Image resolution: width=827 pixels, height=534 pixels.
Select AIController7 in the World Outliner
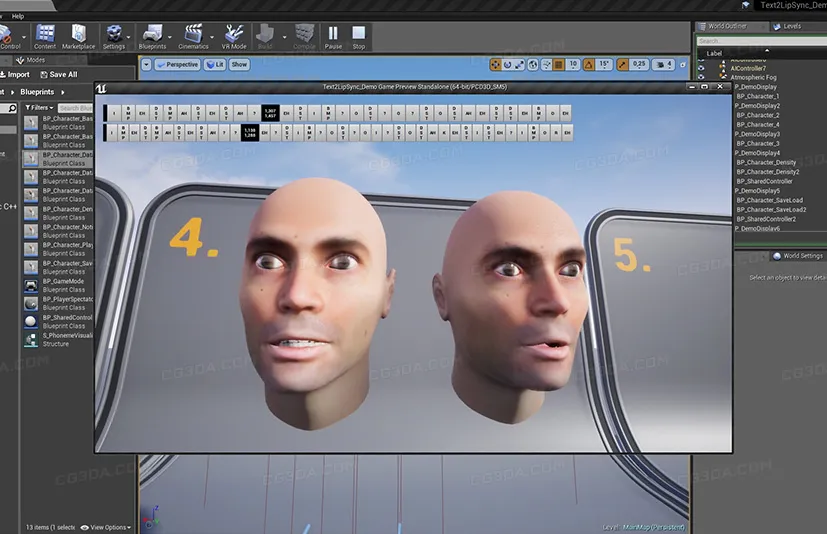[x=748, y=68]
